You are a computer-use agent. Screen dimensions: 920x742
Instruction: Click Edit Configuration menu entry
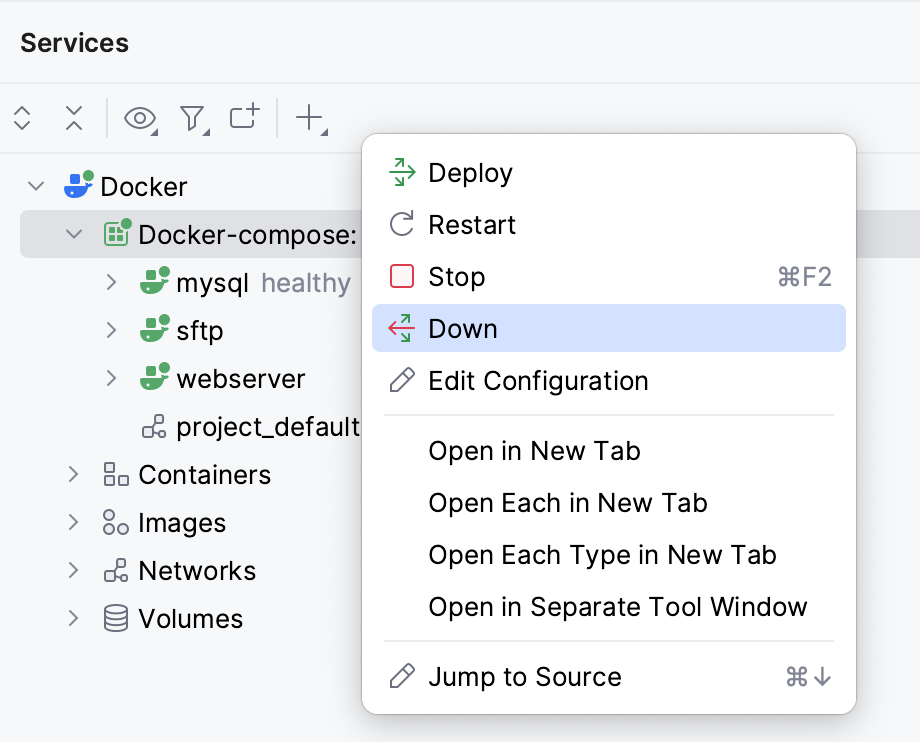537,381
